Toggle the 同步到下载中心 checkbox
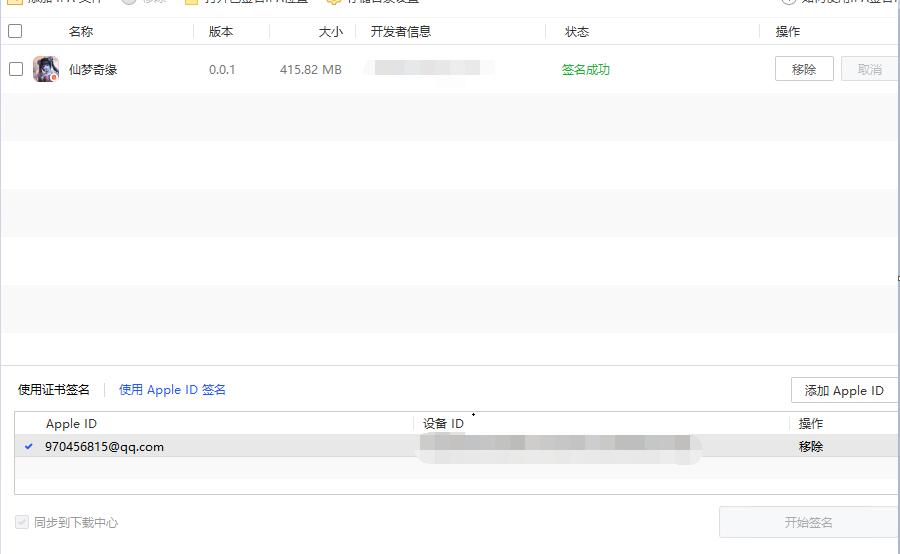This screenshot has height=554, width=900. 22,522
